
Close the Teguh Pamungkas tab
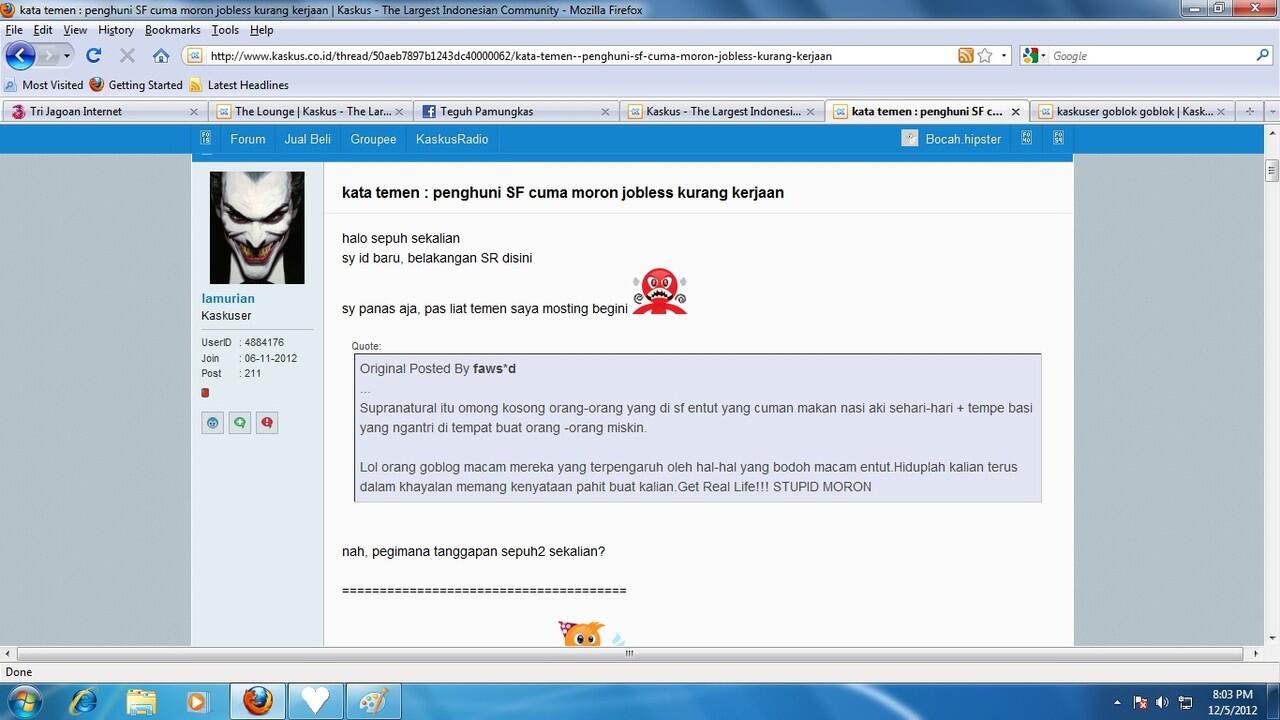tap(605, 112)
